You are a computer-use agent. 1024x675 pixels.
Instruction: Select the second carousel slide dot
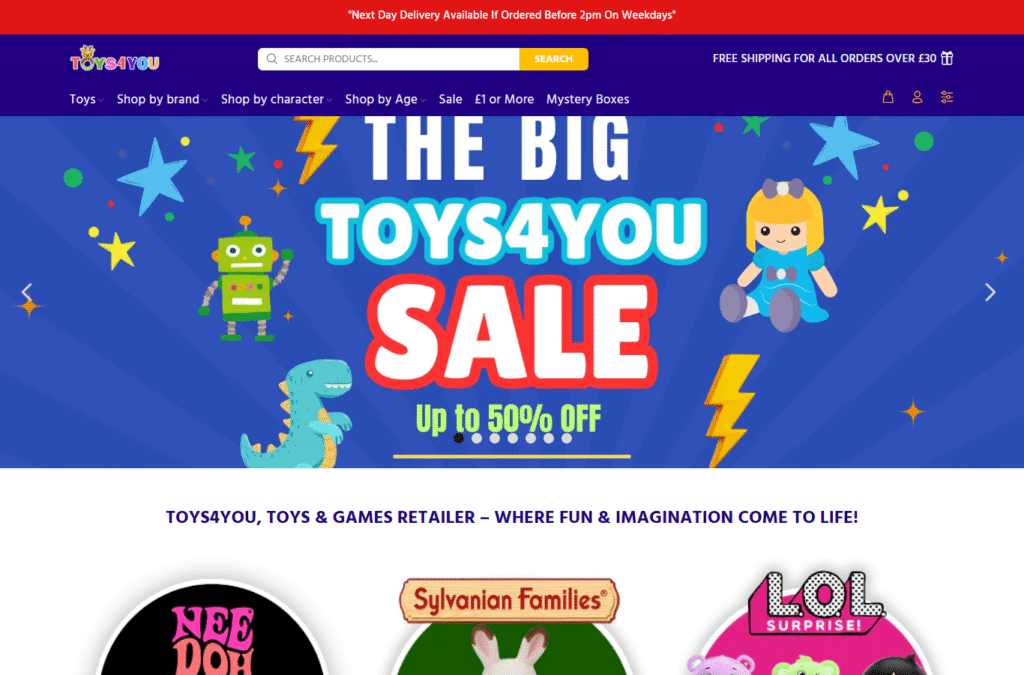477,438
